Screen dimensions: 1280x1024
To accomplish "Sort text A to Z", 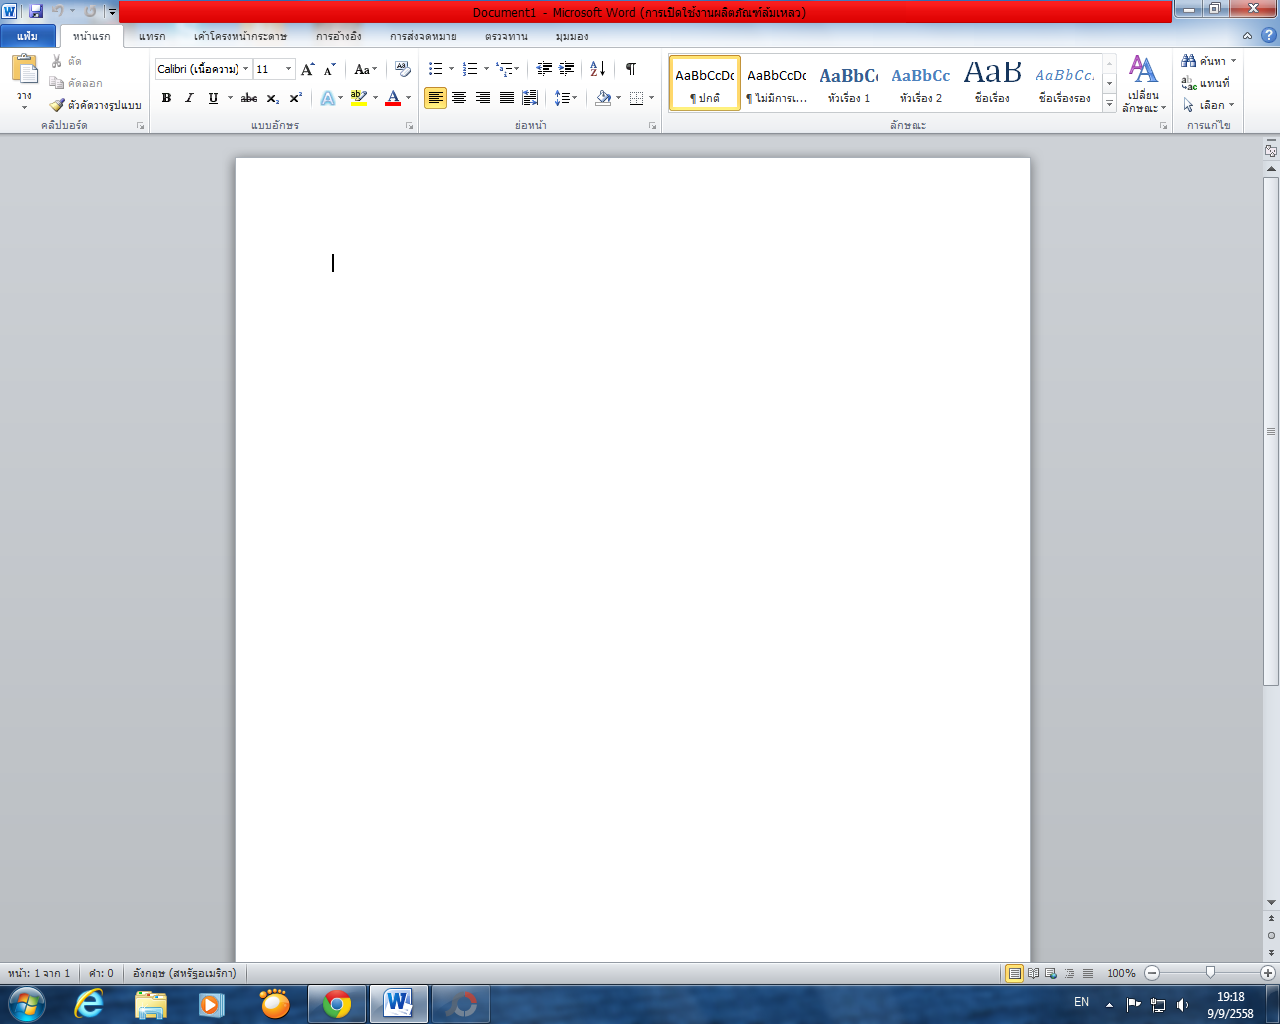I will tap(597, 69).
